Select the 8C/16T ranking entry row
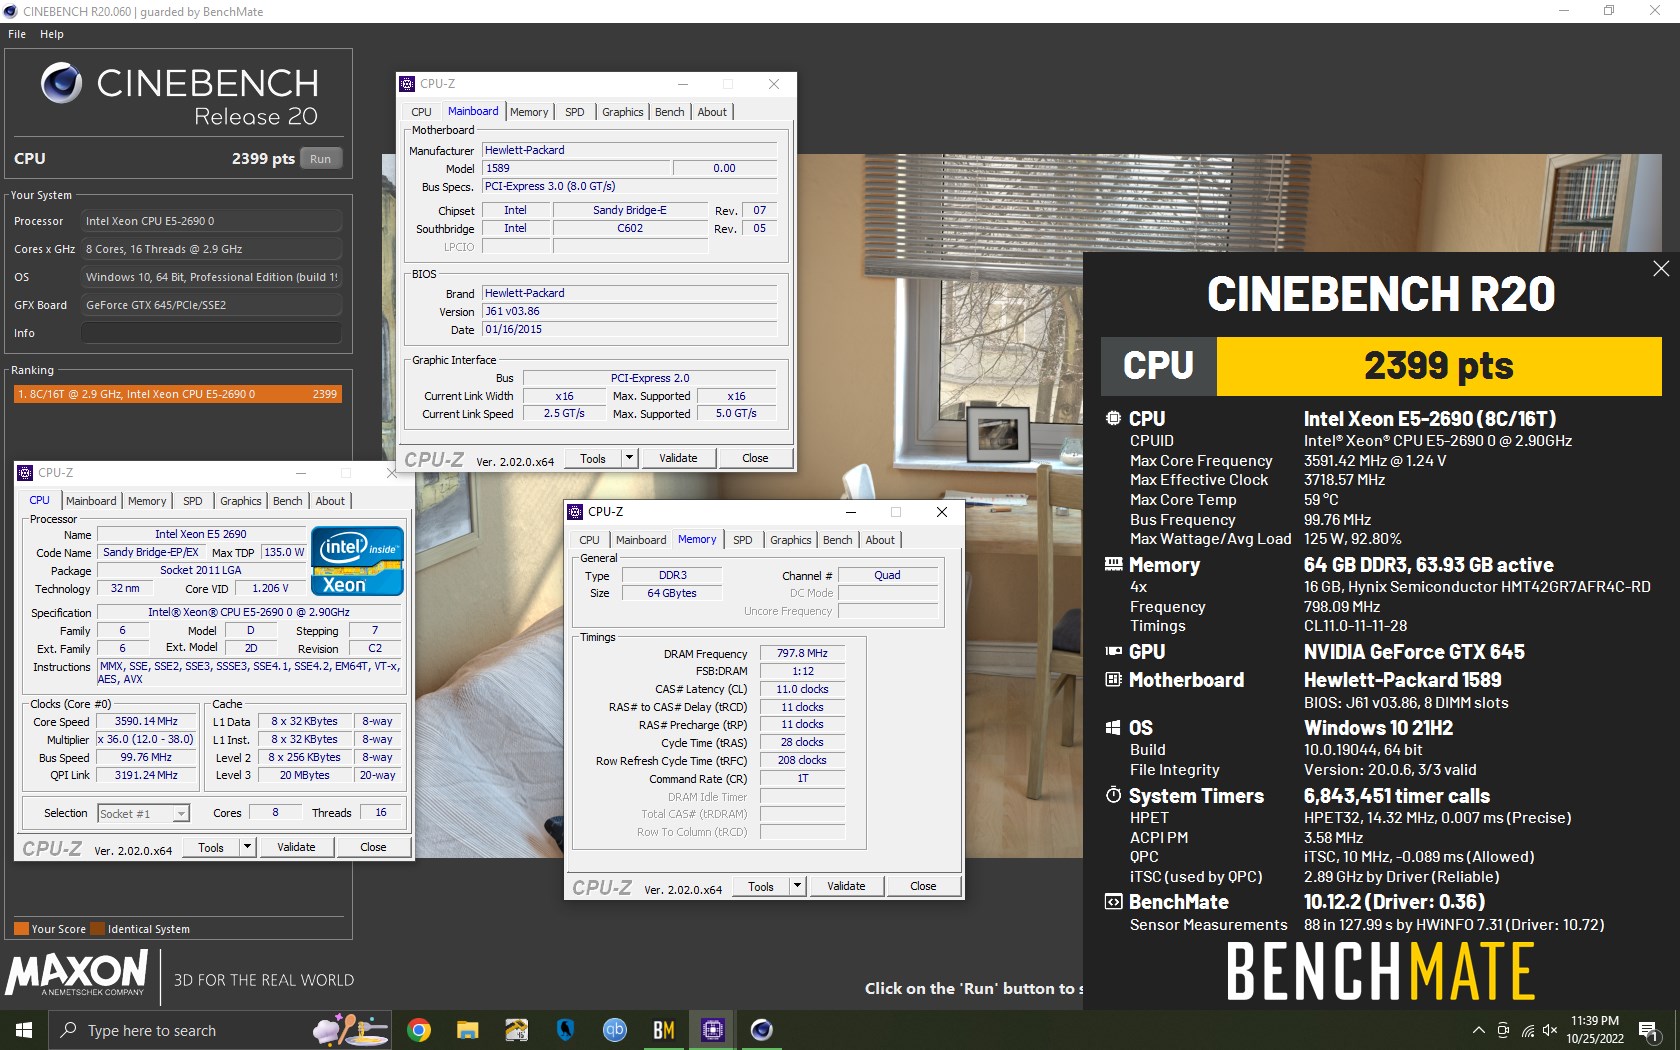 pyautogui.click(x=178, y=394)
